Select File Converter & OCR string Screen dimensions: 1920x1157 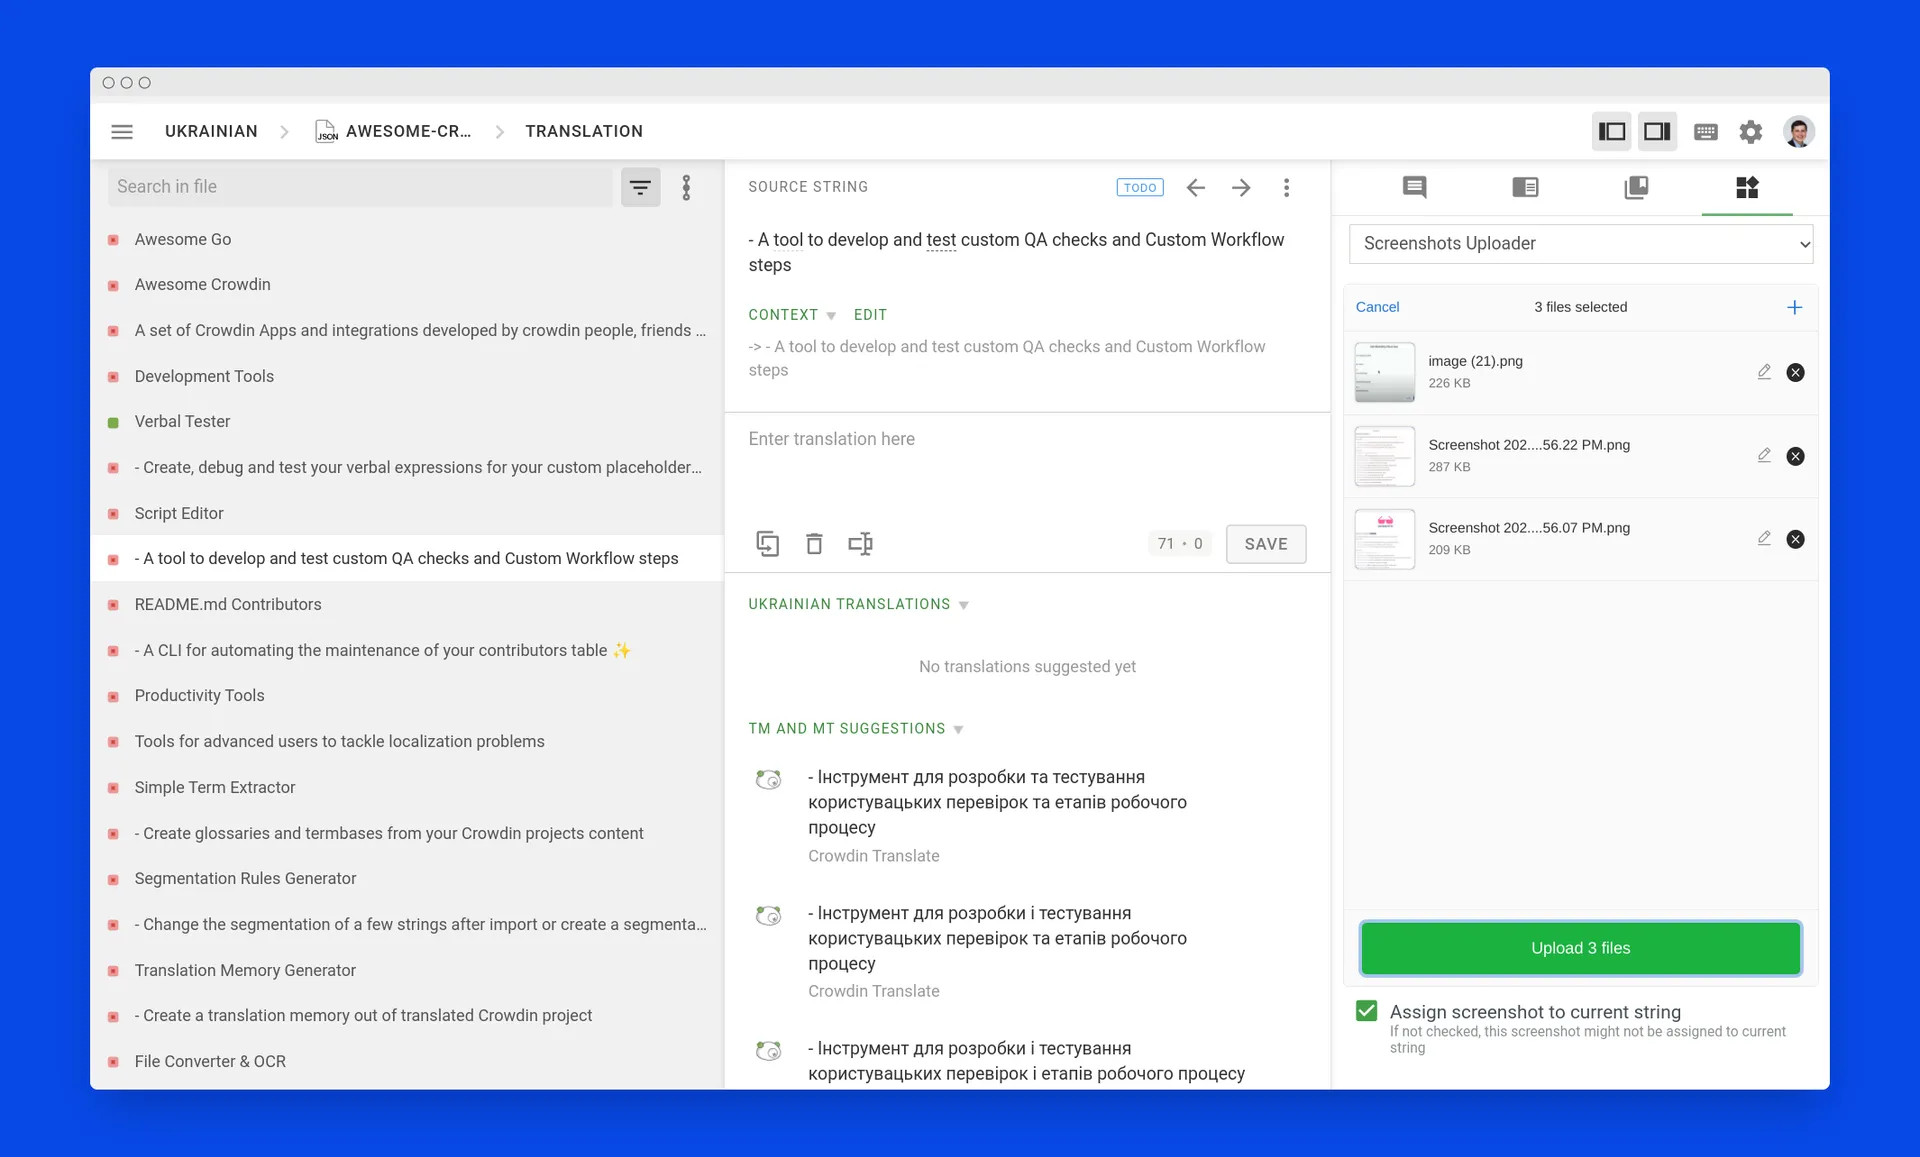tap(407, 1062)
